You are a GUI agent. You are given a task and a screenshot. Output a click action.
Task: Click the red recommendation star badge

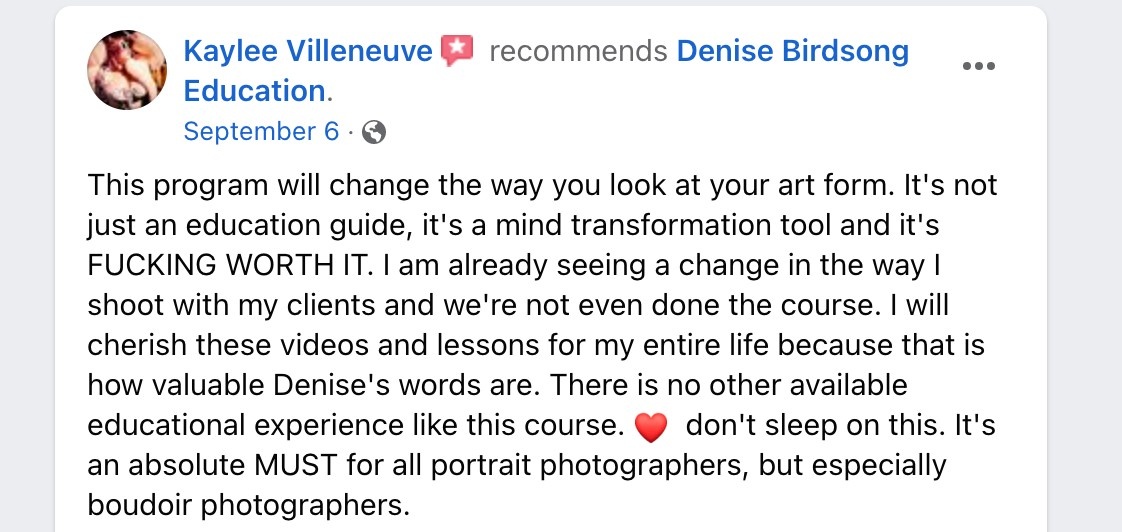[457, 50]
